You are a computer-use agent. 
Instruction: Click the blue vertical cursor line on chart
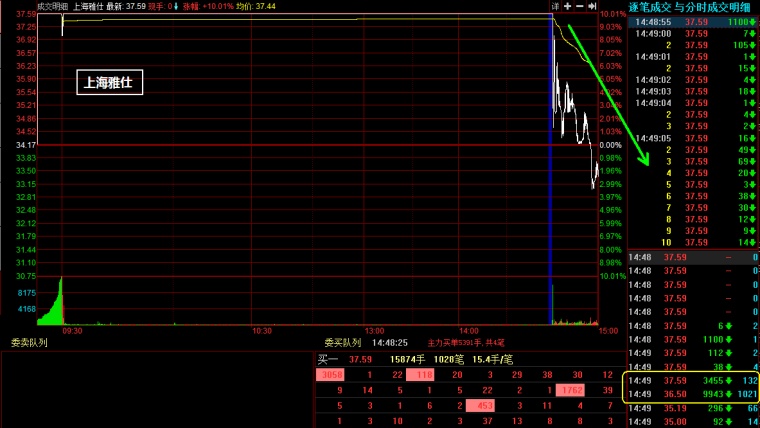pyautogui.click(x=551, y=170)
